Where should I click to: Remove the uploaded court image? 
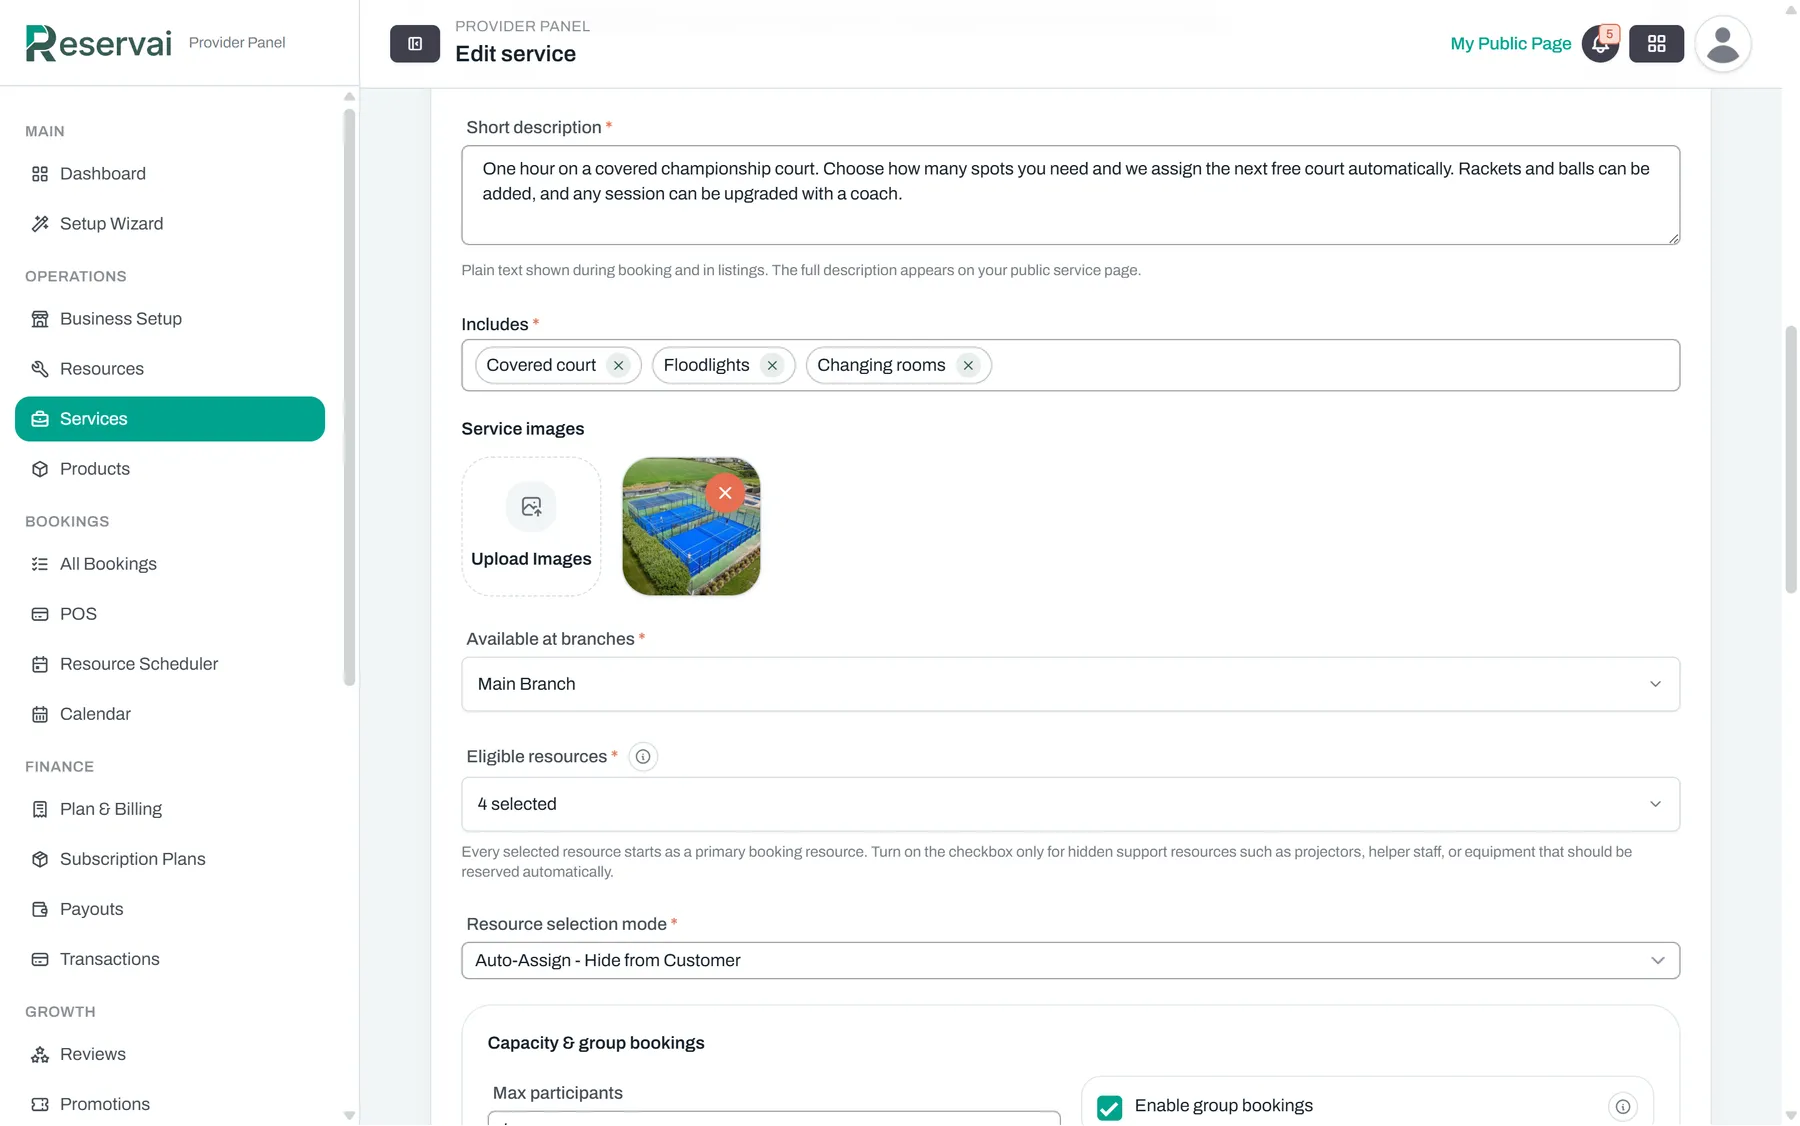tap(725, 493)
